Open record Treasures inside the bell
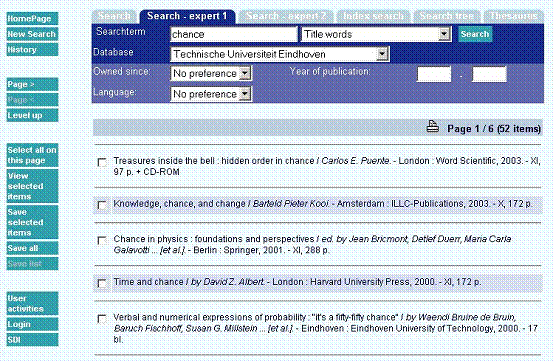Viewport: 554px width, 362px height. coord(327,166)
